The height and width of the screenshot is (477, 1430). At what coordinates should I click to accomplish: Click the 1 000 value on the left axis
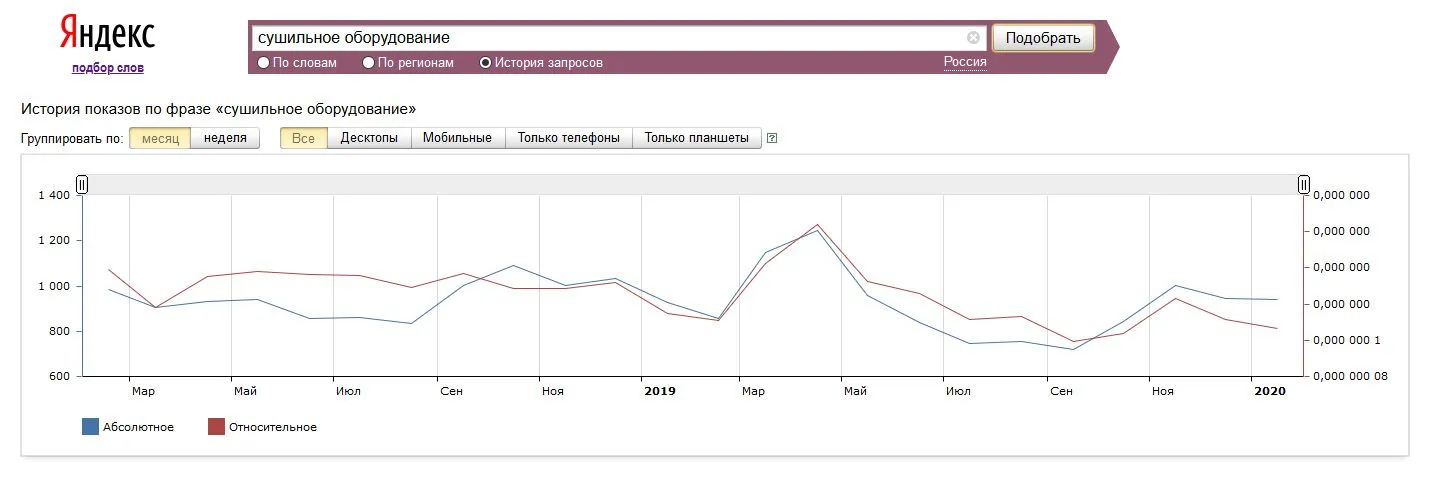tap(54, 286)
